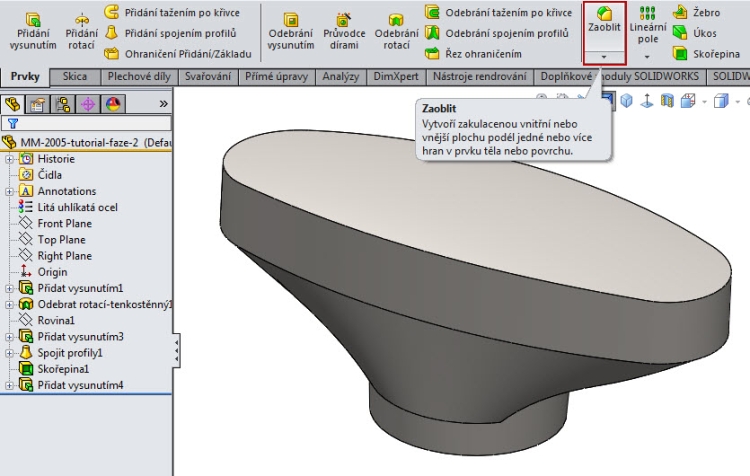This screenshot has height=476, width=750.
Task: Expand the manager panel tabs chevron
Action: coord(164,104)
